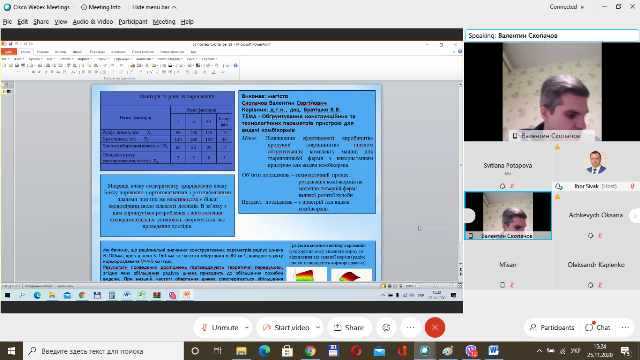Open the Windows notification center
Screen dimensions: 640x360
pos(626,351)
